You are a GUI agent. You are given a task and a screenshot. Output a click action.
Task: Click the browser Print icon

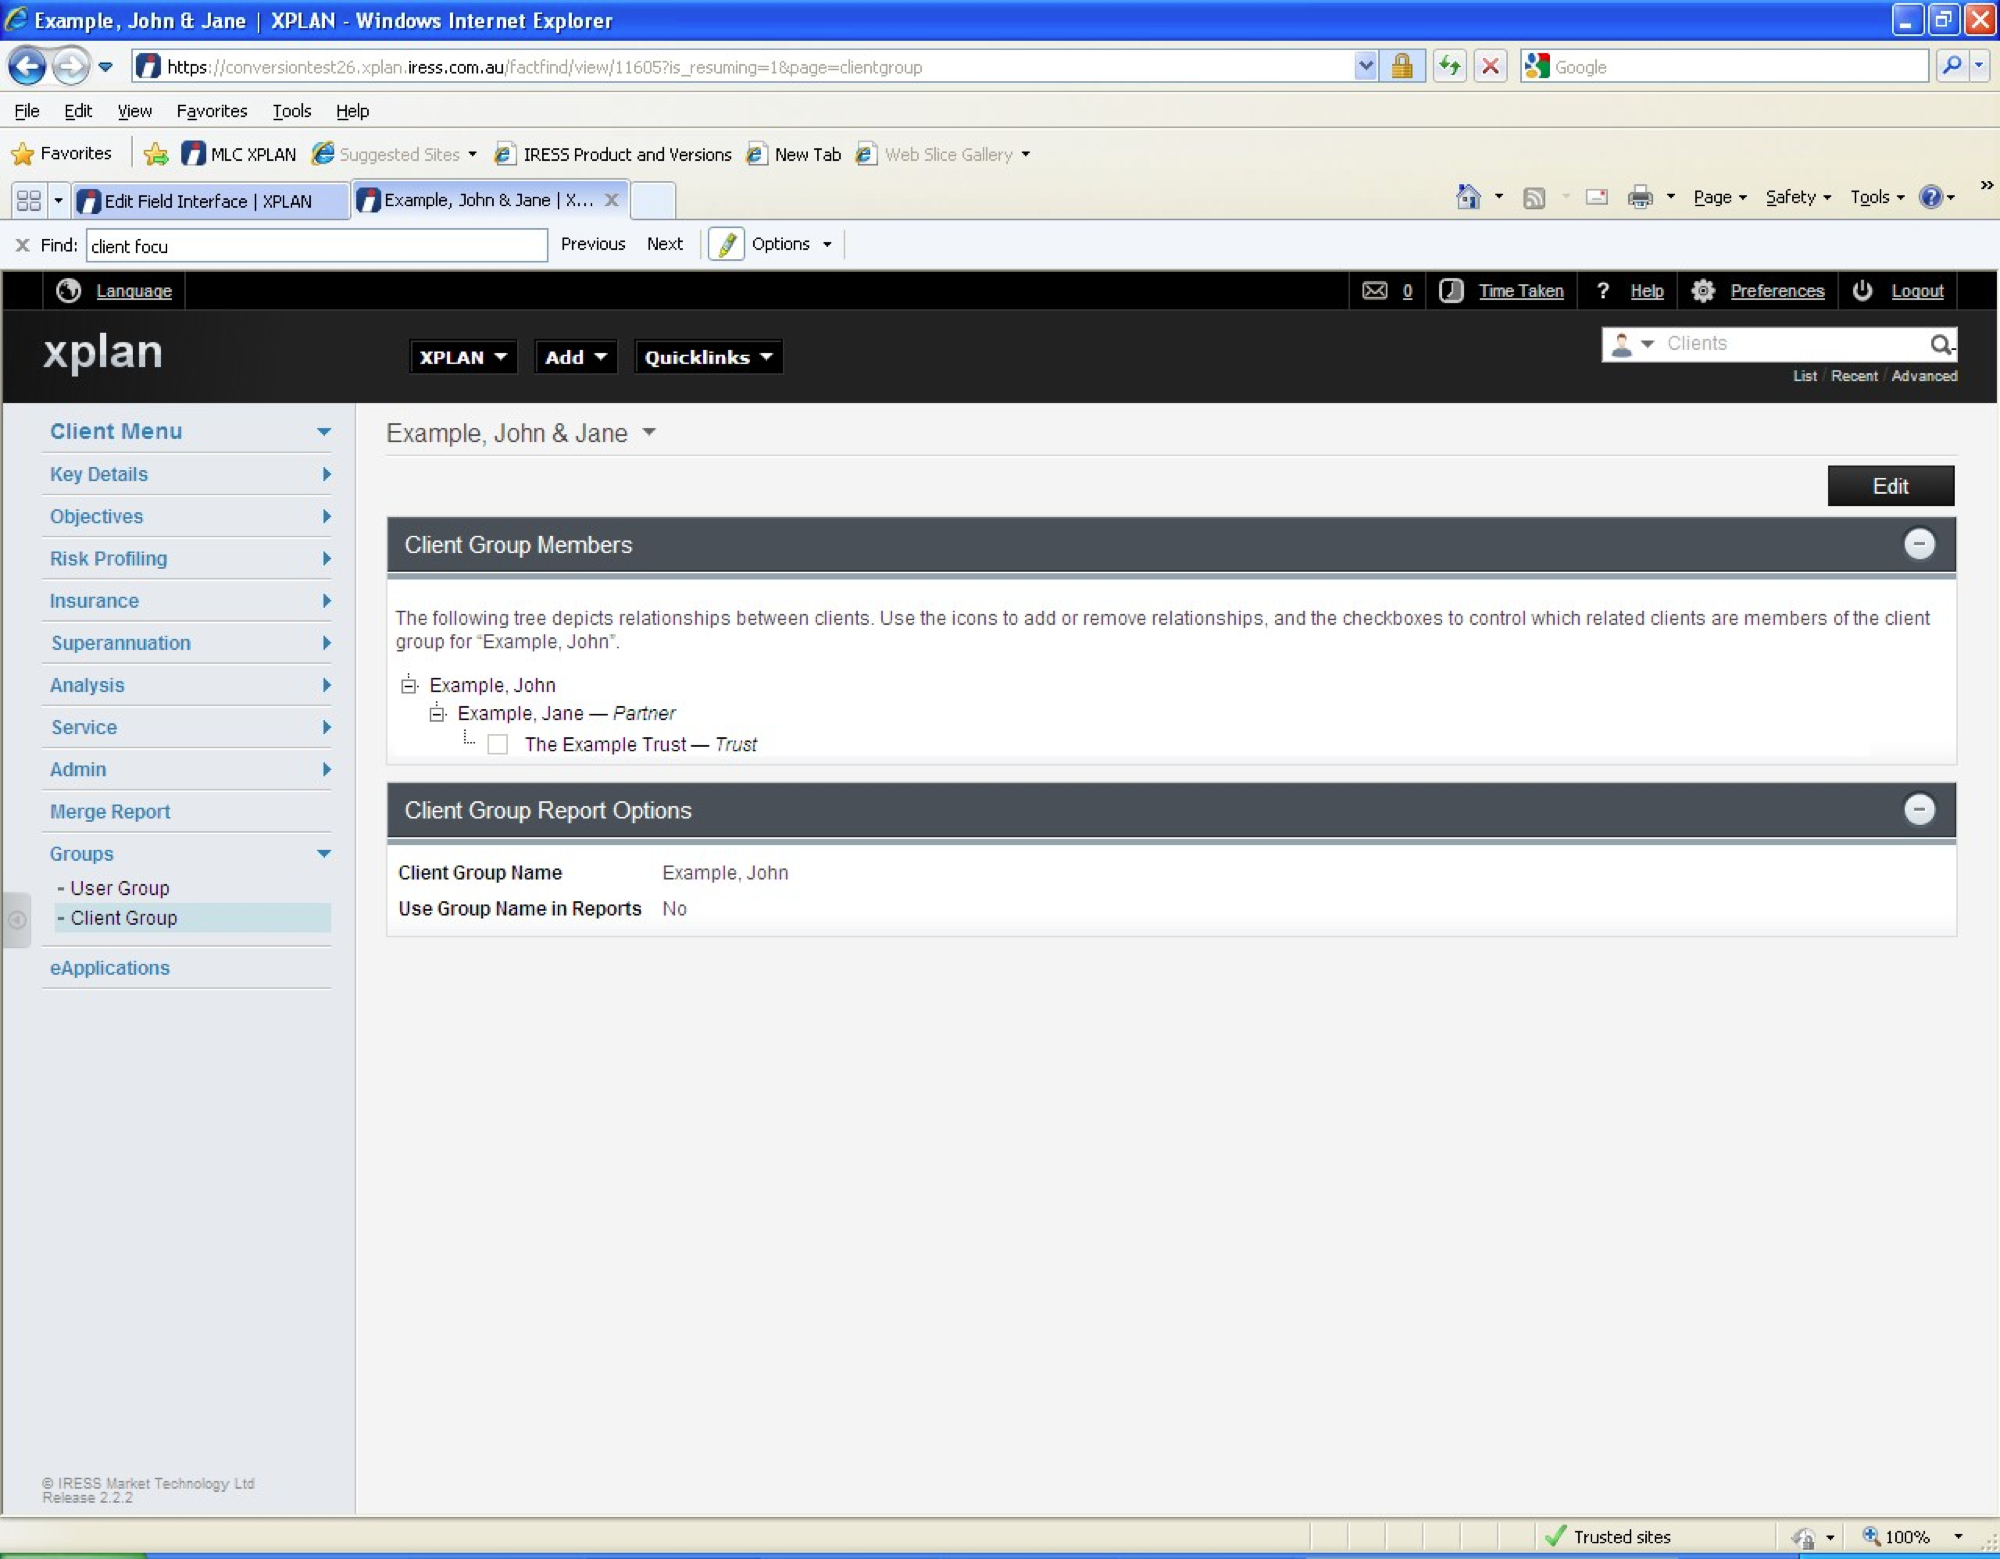click(1640, 198)
